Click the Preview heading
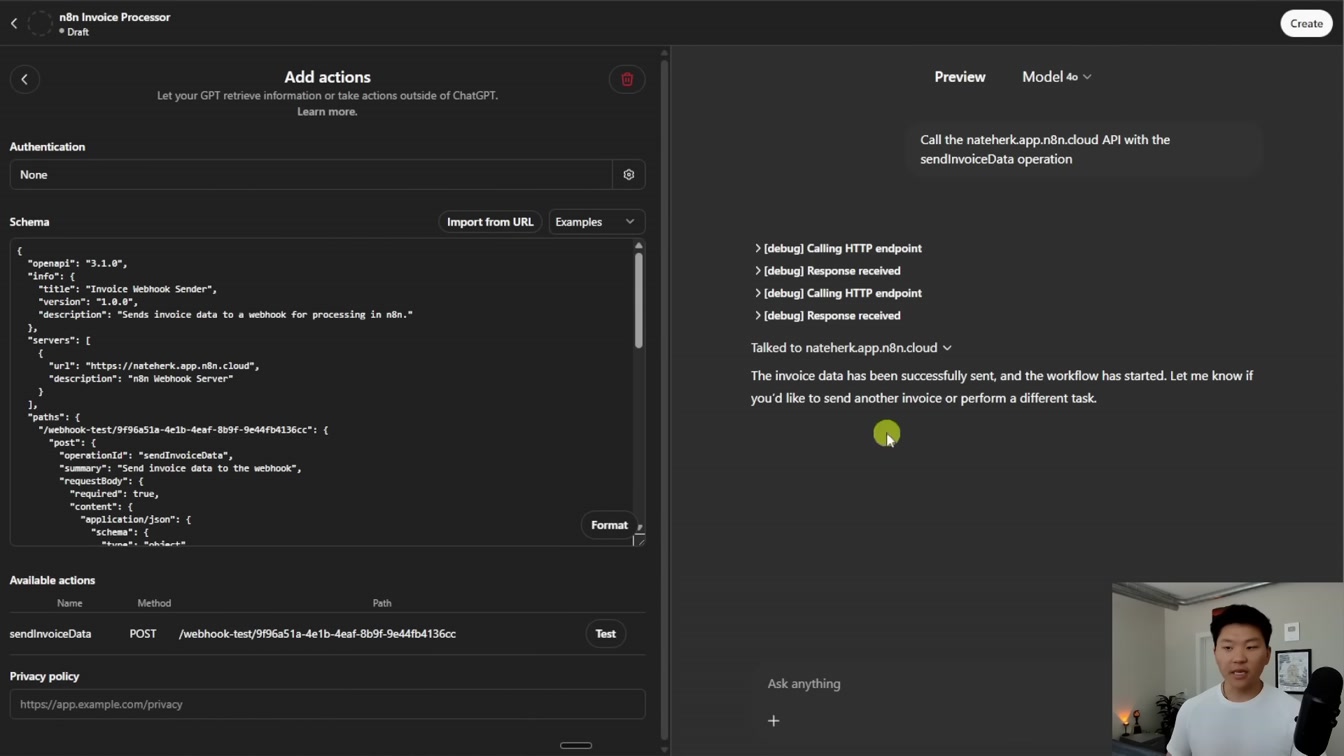The image size is (1344, 756). point(960,77)
